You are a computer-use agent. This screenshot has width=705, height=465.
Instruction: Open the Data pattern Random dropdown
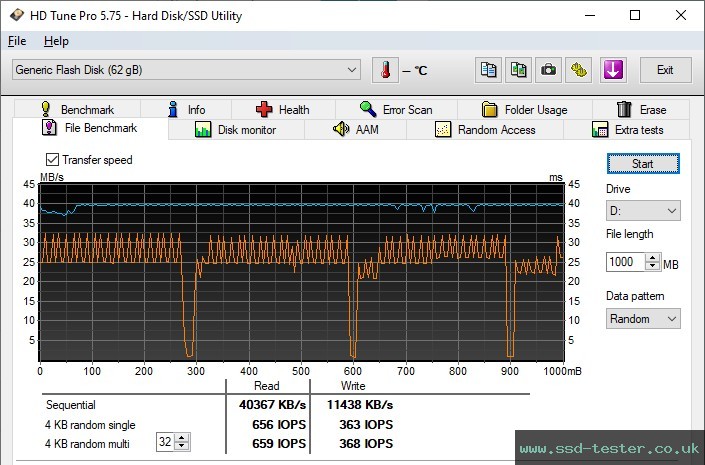pos(643,319)
